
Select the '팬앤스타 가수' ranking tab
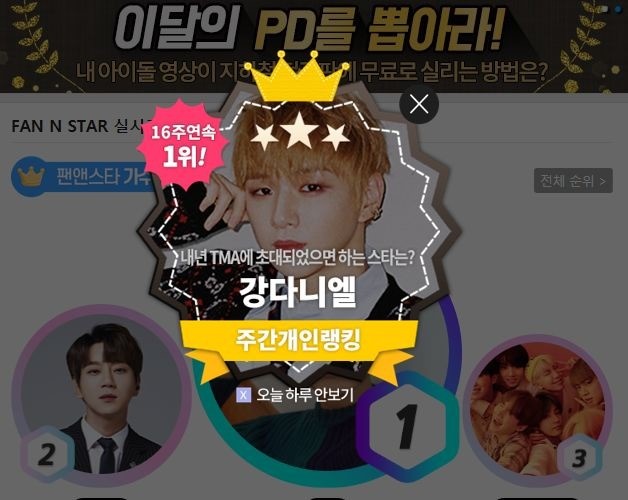pos(84,176)
